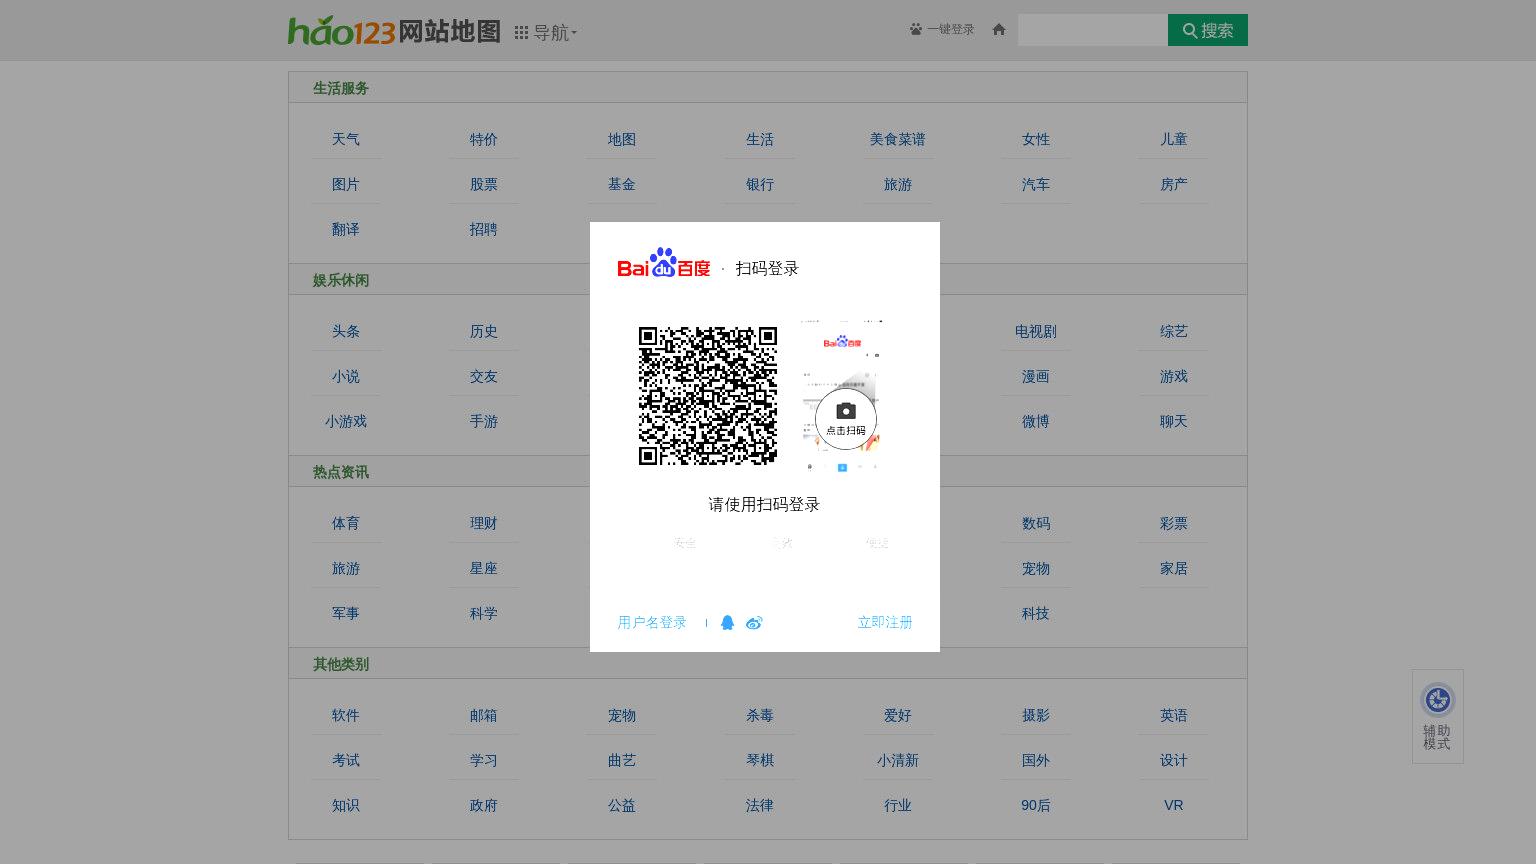Screen dimensions: 1536x864
Task: Switch to 用户名登录
Action: (x=652, y=622)
